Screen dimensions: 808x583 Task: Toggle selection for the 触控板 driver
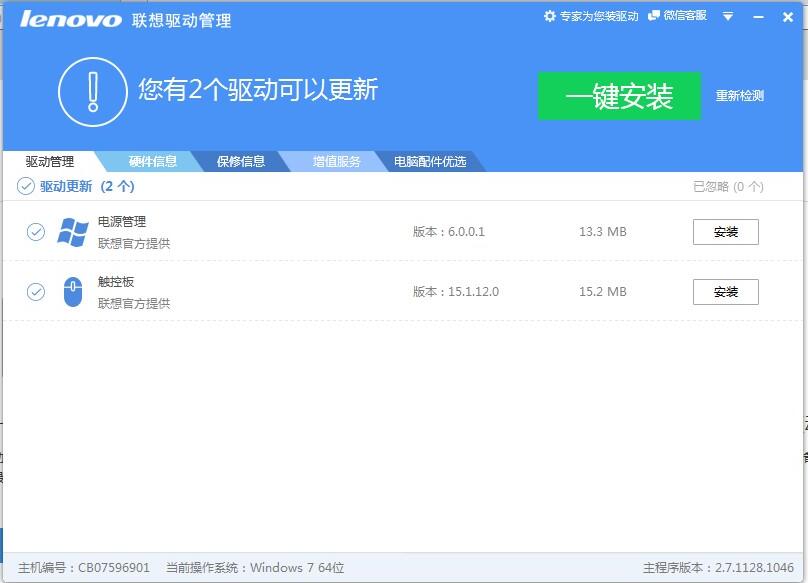click(35, 292)
